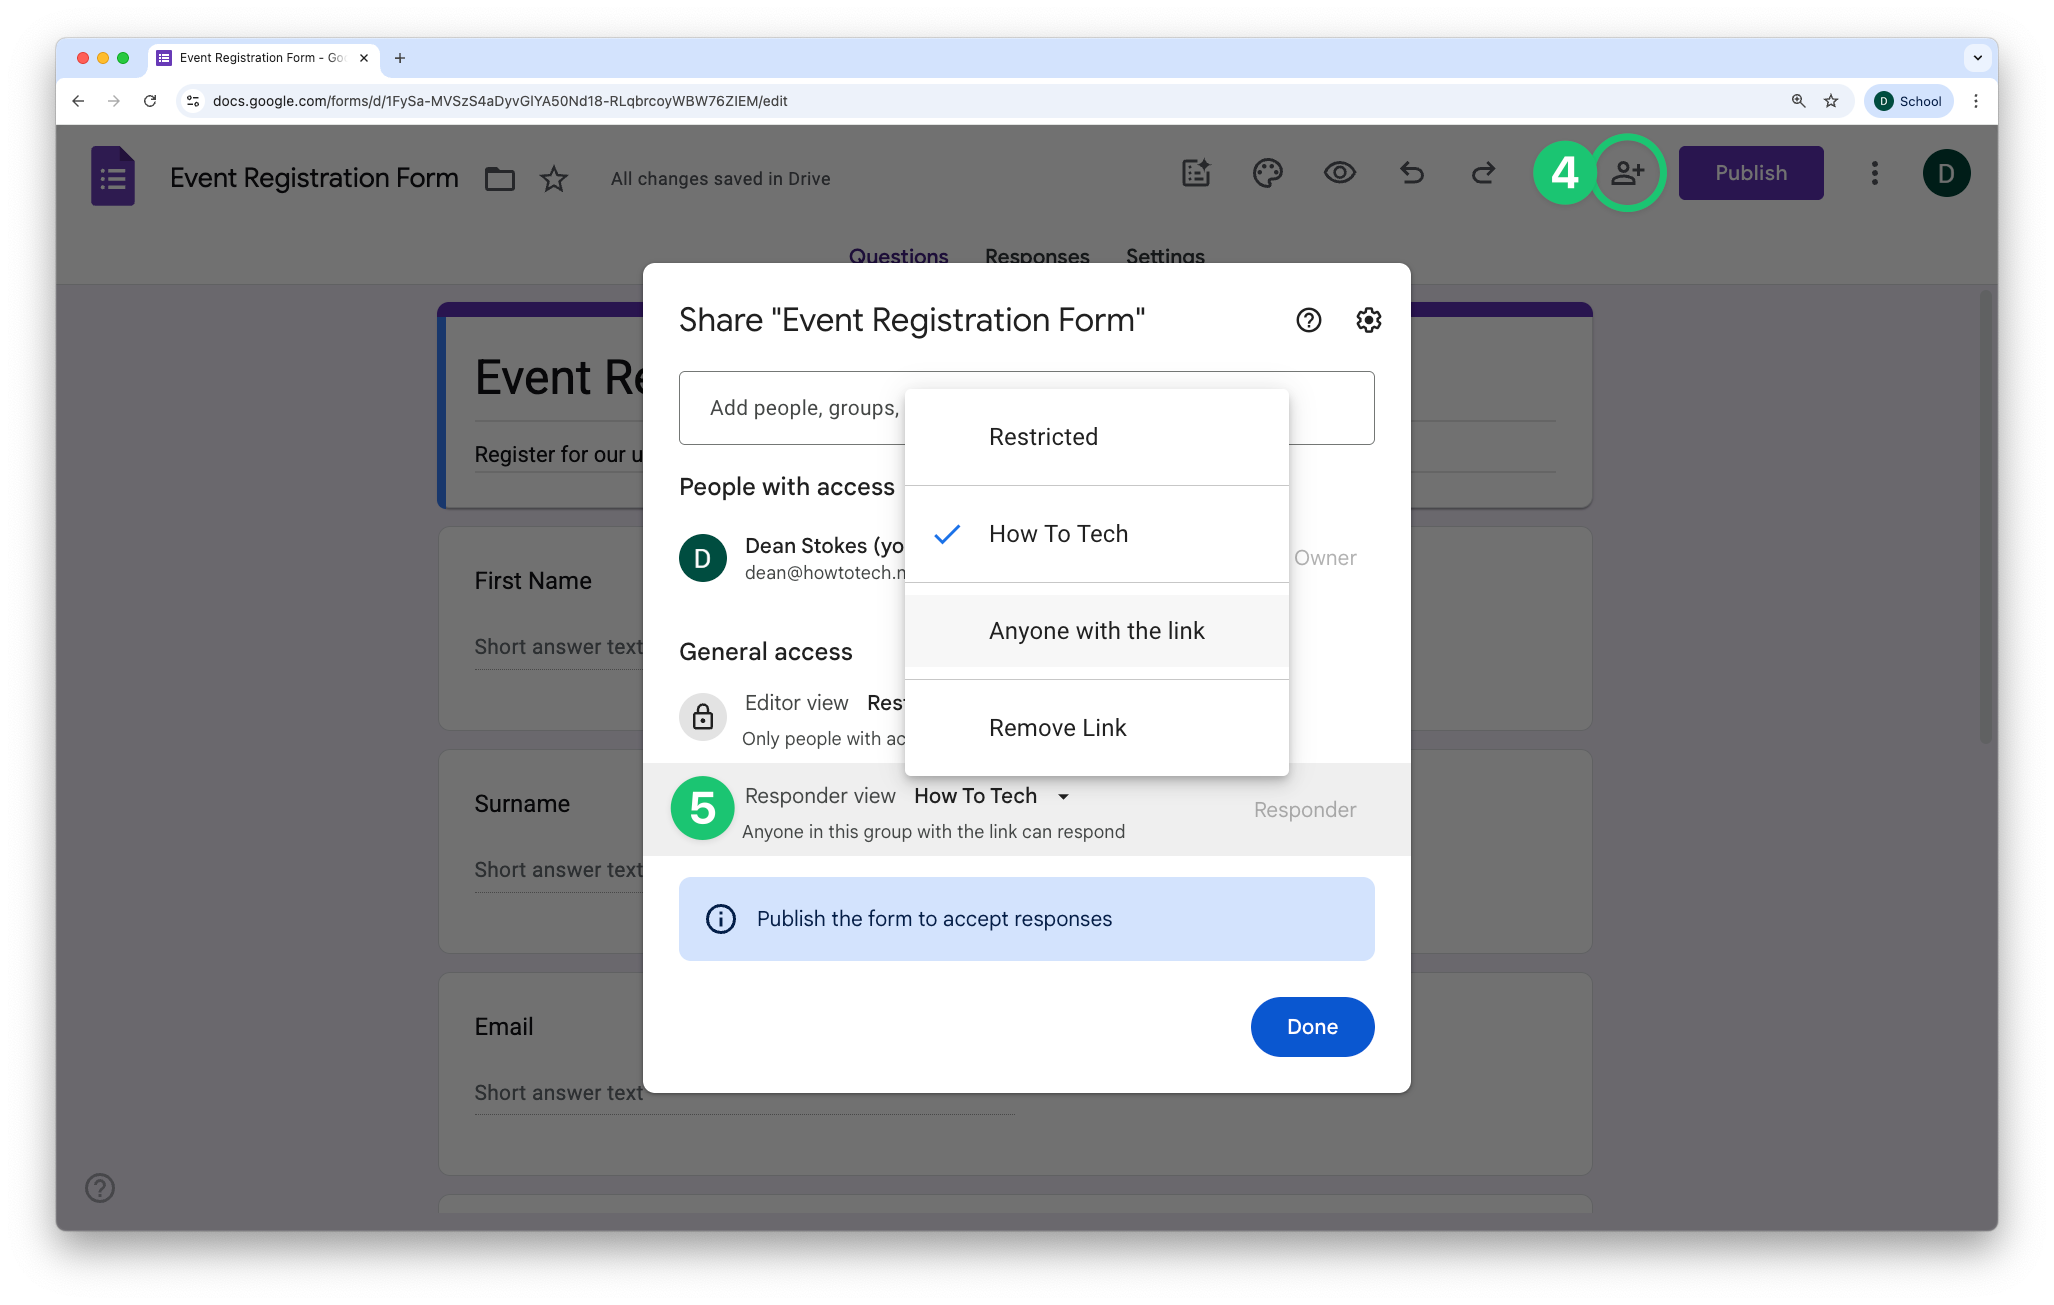Open the theme palette icon
2054x1305 pixels.
[x=1267, y=173]
